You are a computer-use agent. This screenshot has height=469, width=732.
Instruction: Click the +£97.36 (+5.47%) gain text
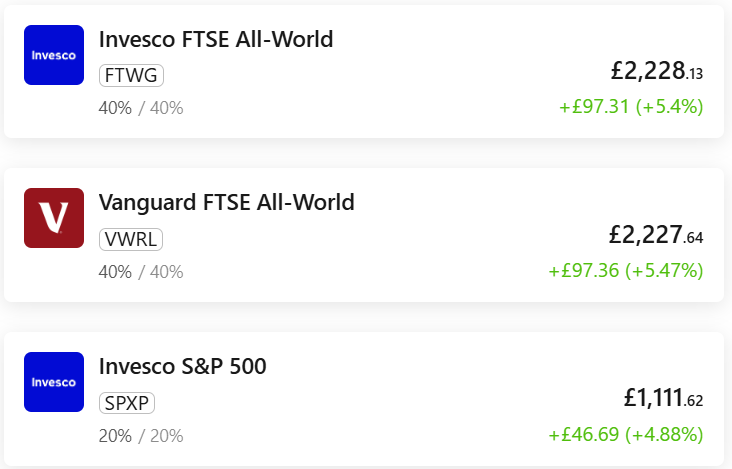(626, 271)
